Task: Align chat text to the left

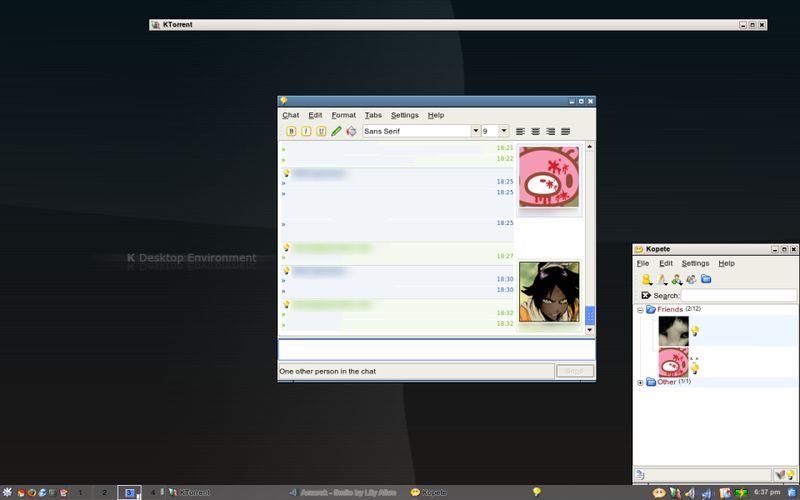Action: click(x=520, y=132)
